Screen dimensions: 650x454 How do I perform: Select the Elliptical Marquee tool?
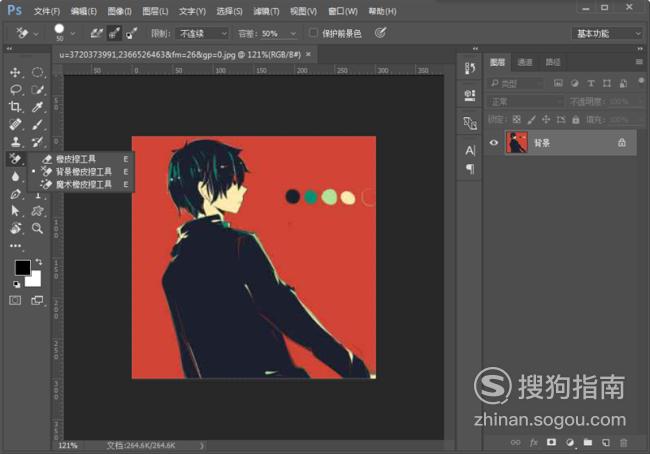point(37,73)
